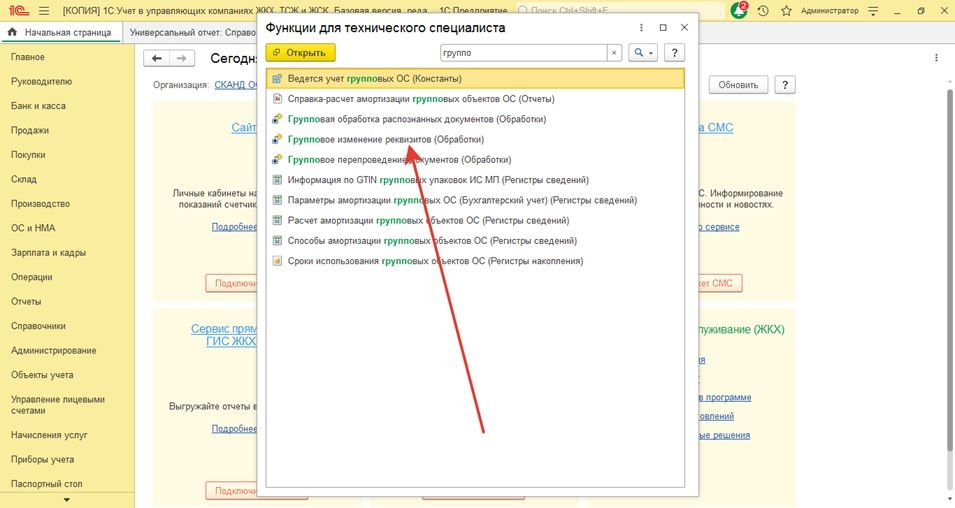Open the service settings lines icon
The image size is (955, 508).
tap(873, 11)
